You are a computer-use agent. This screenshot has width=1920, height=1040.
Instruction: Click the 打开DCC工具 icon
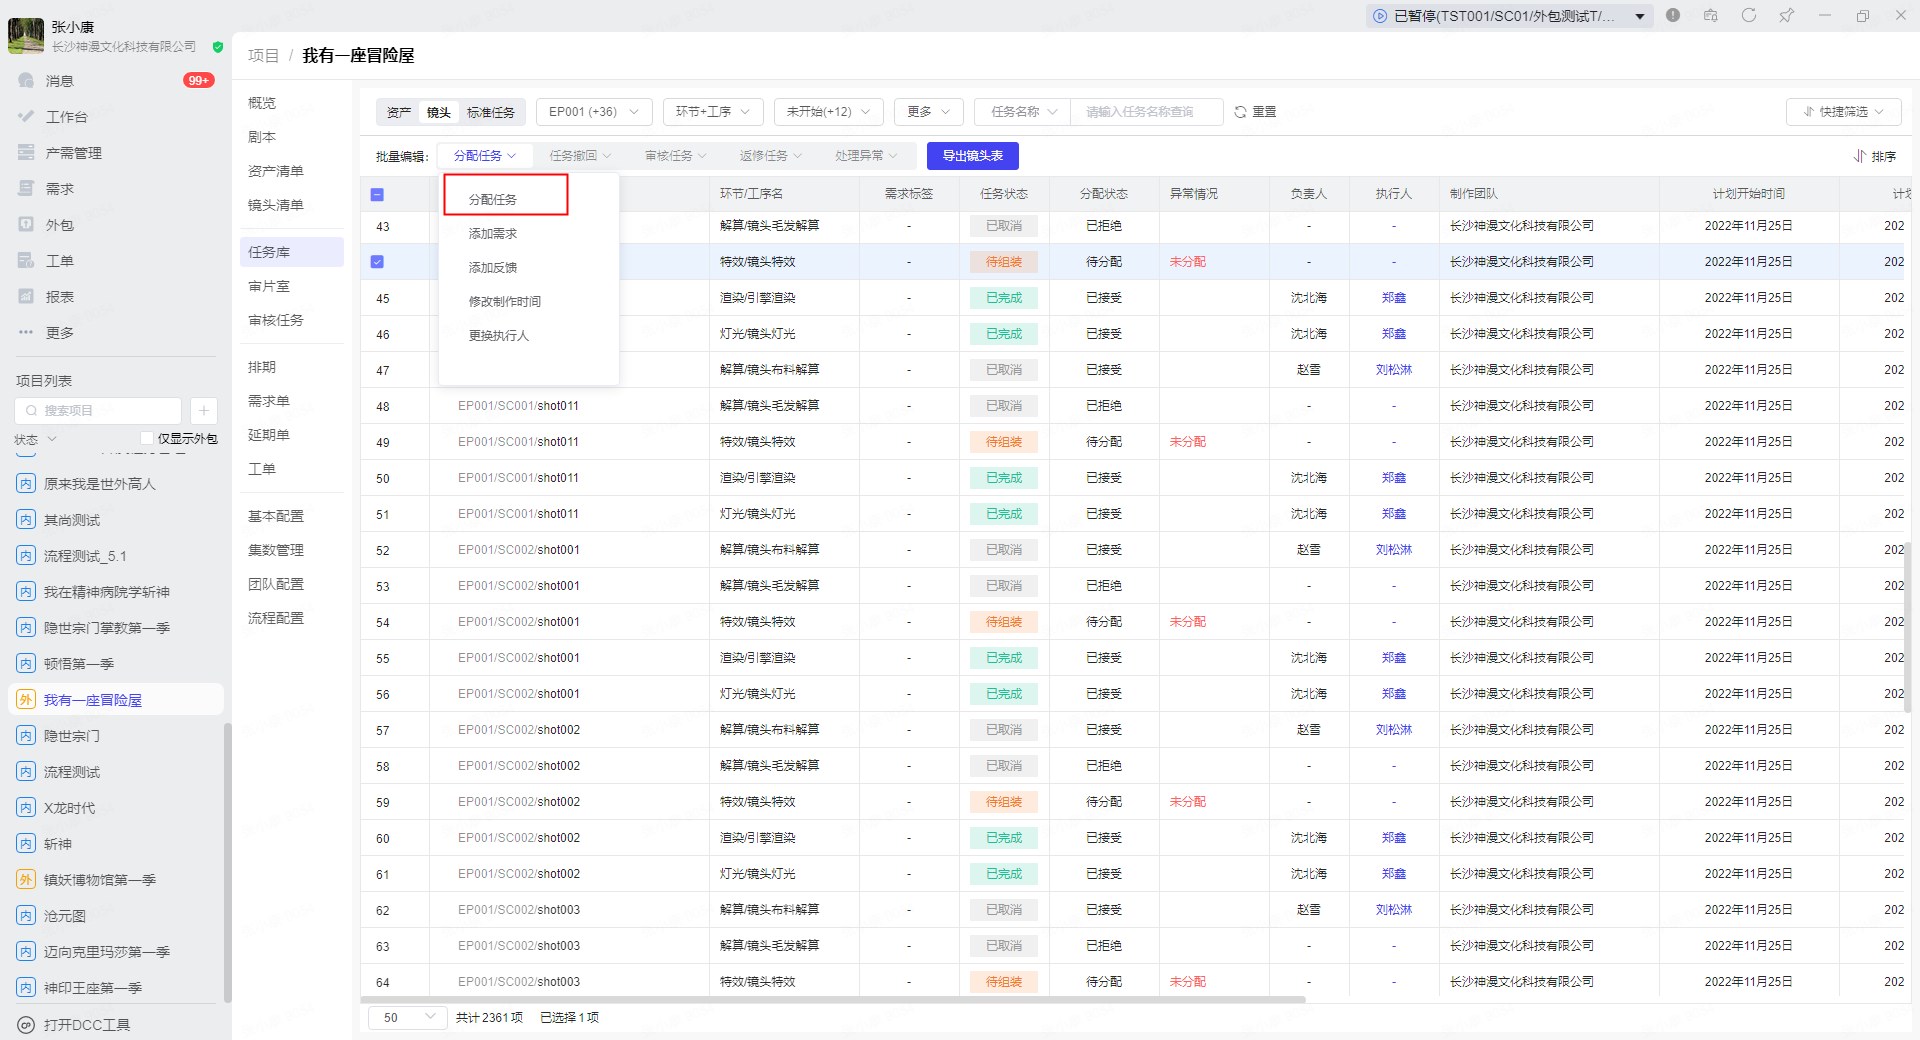pyautogui.click(x=26, y=1025)
